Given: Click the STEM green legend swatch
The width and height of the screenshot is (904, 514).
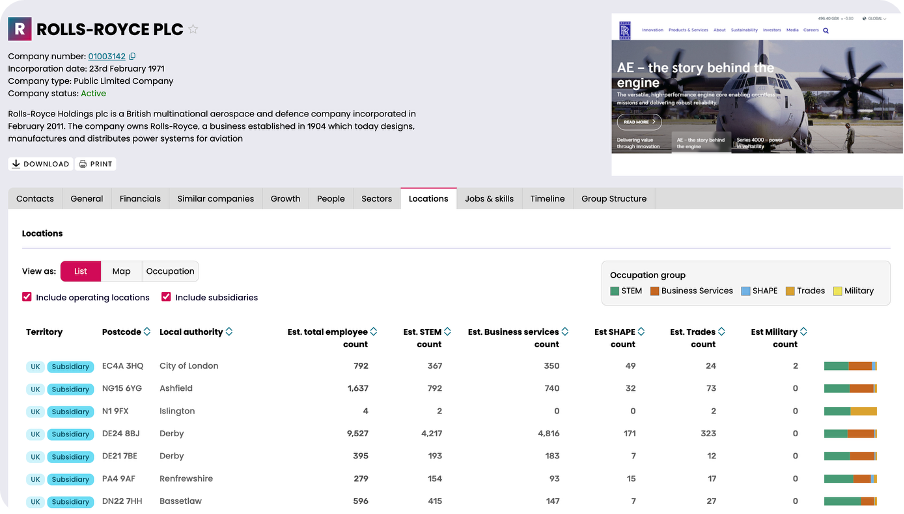Looking at the screenshot, I should point(615,291).
